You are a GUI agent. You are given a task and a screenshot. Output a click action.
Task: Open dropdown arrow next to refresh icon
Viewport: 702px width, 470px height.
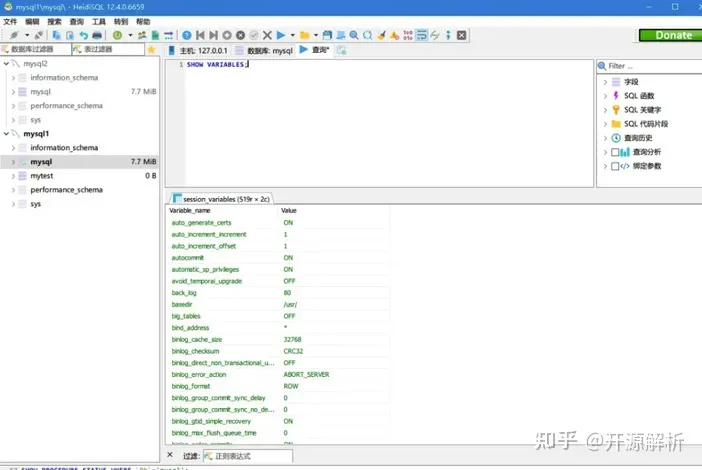tap(130, 35)
